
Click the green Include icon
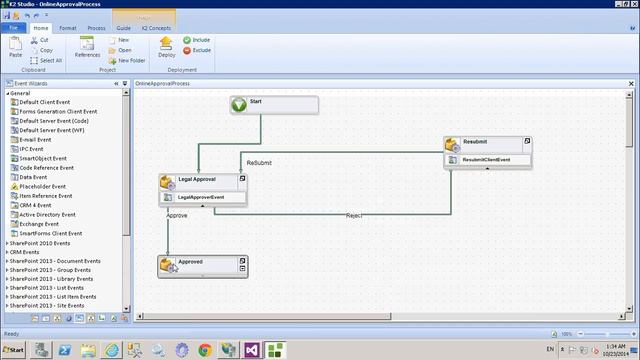pos(187,40)
